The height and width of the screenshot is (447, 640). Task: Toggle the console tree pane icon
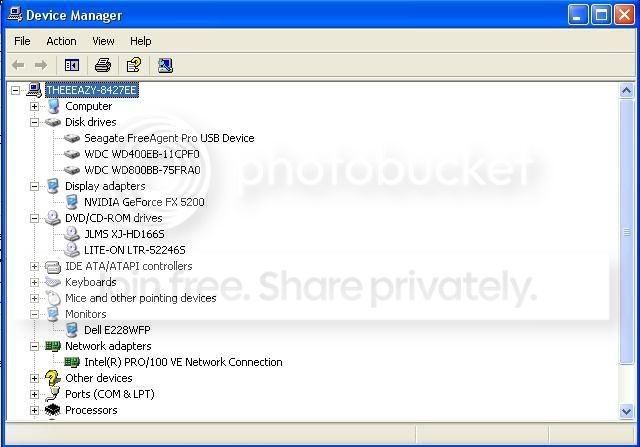72,65
